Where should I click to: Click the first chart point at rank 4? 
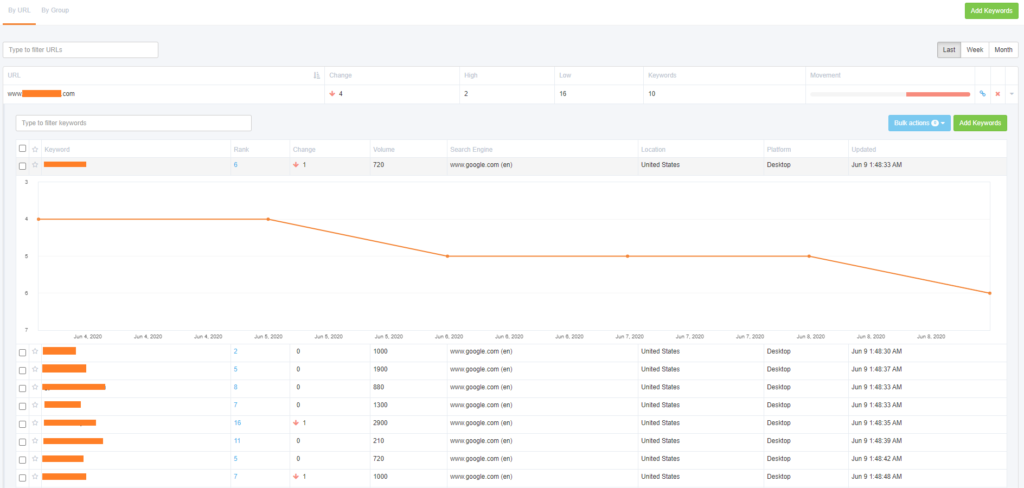[39, 219]
